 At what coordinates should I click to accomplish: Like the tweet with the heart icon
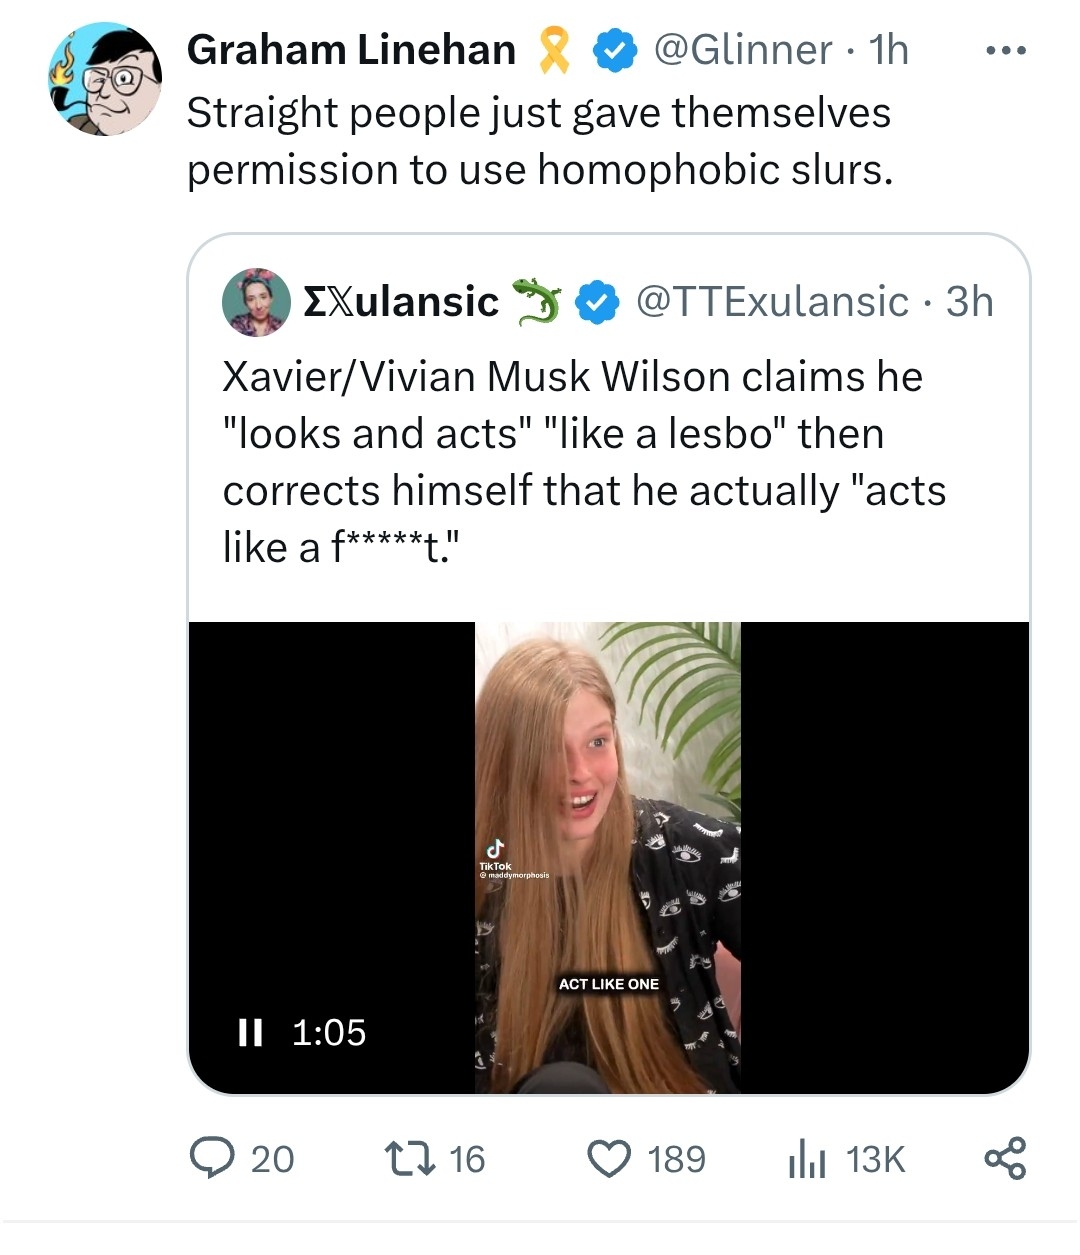(x=608, y=1158)
